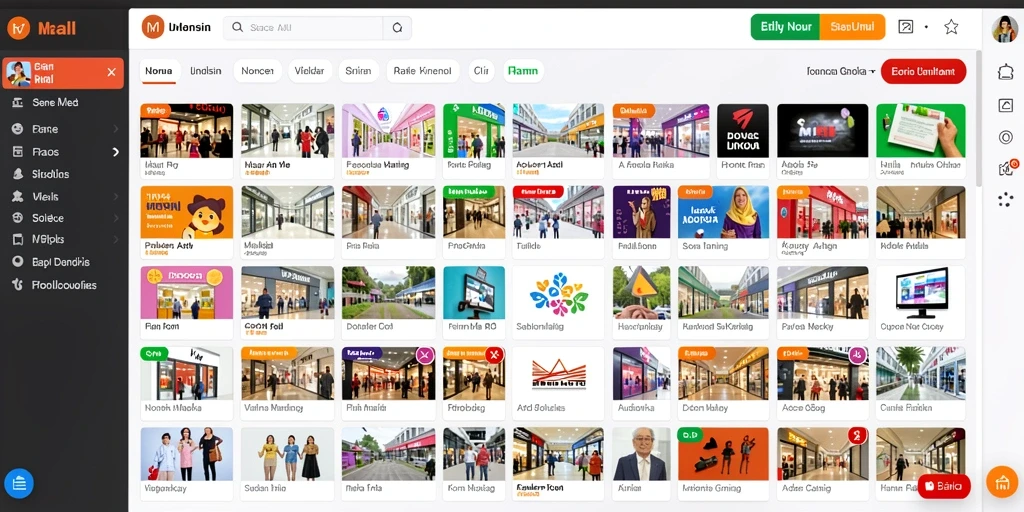Click the chef hat icon in right rail
Image resolution: width=1024 pixels, height=512 pixels.
[x=1005, y=72]
